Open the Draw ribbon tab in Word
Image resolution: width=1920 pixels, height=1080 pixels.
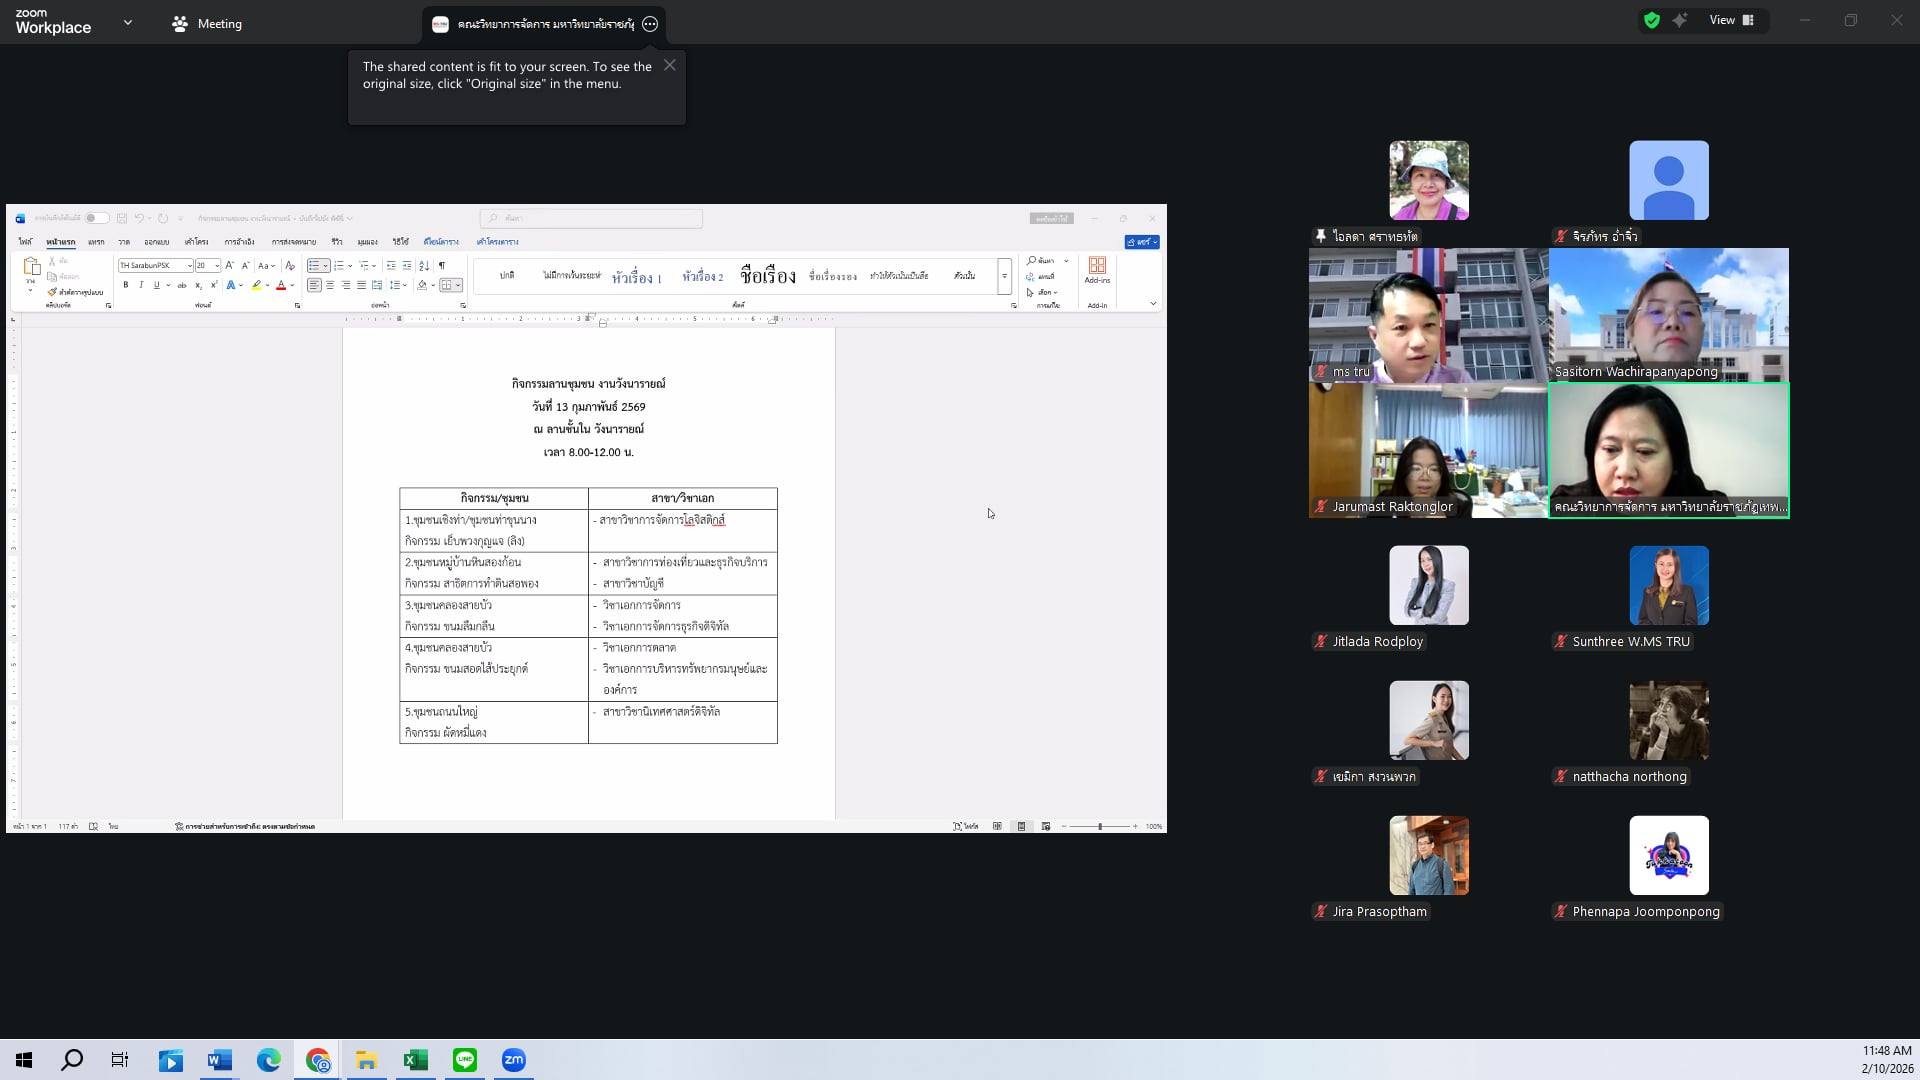[124, 242]
